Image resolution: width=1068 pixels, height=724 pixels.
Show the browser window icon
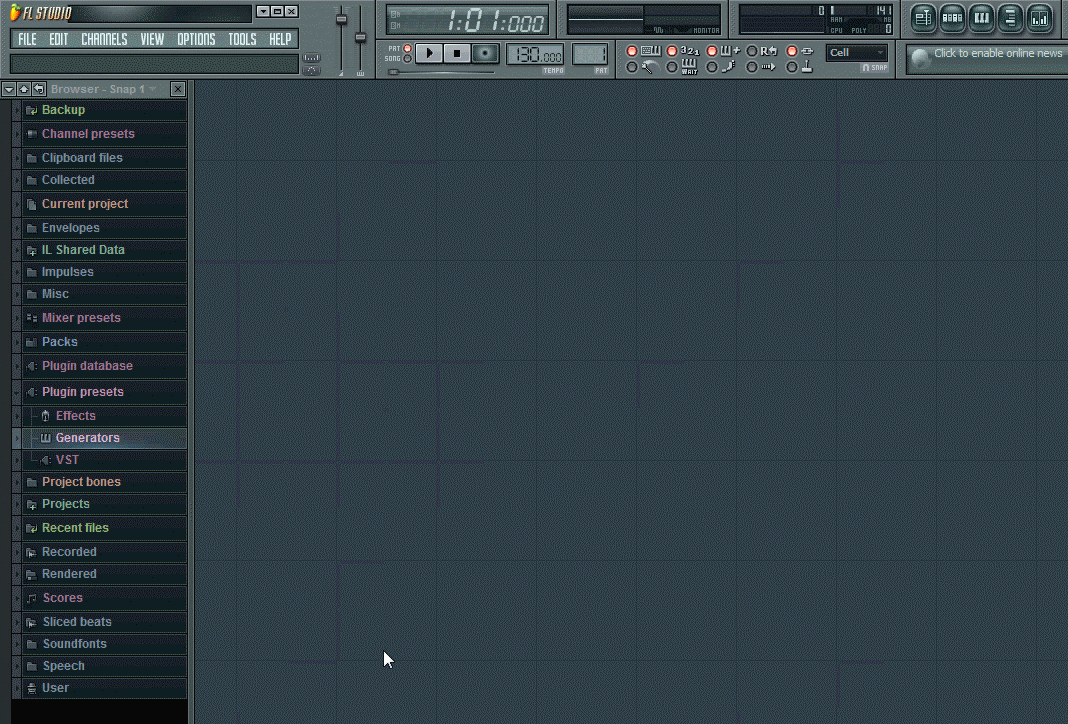(x=1010, y=17)
